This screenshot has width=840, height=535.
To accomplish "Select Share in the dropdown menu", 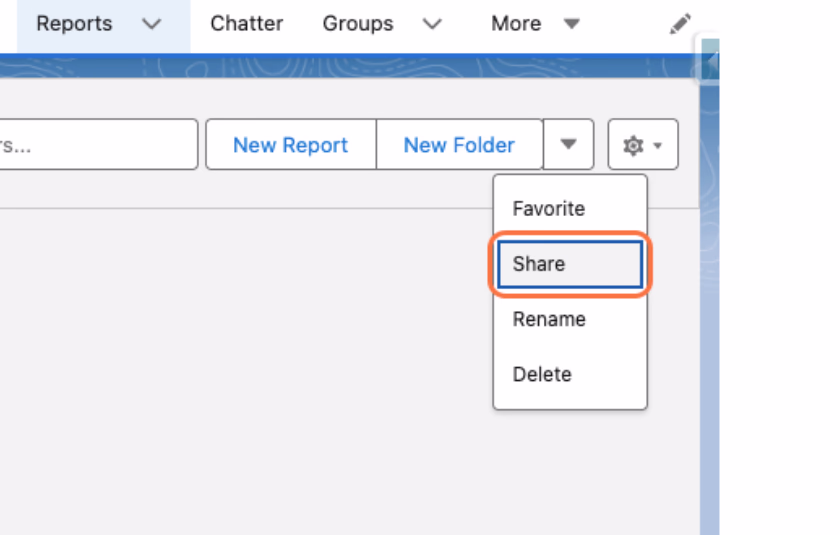I will pyautogui.click(x=570, y=264).
